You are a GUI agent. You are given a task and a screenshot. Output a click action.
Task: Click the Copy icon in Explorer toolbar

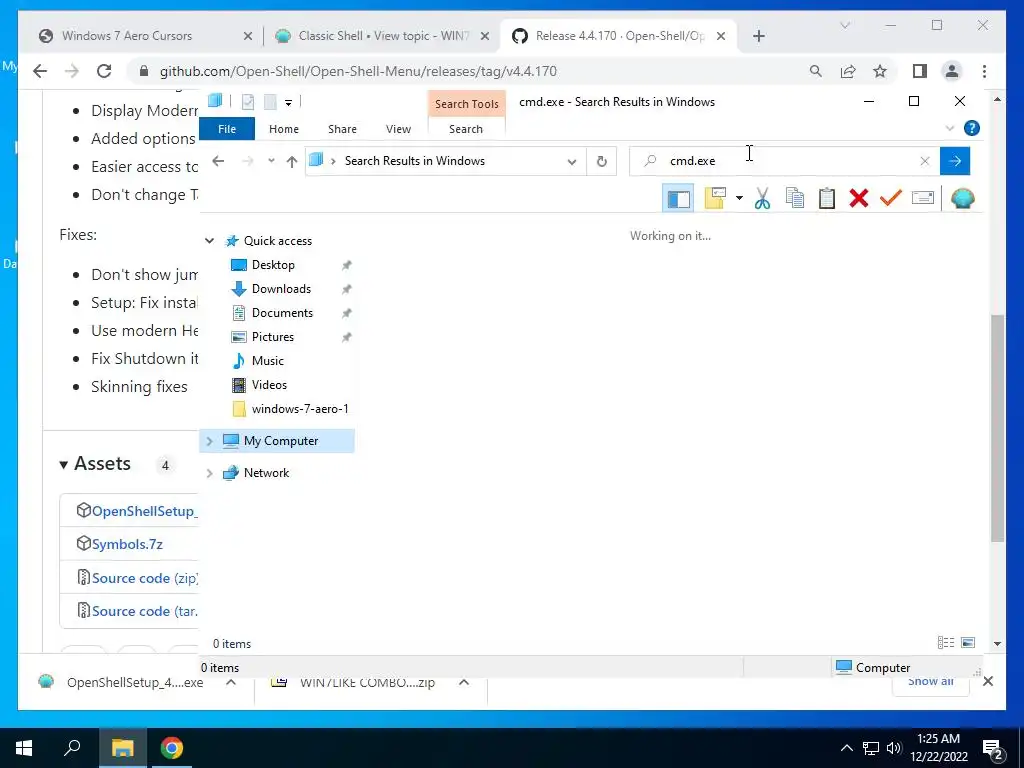pyautogui.click(x=794, y=198)
